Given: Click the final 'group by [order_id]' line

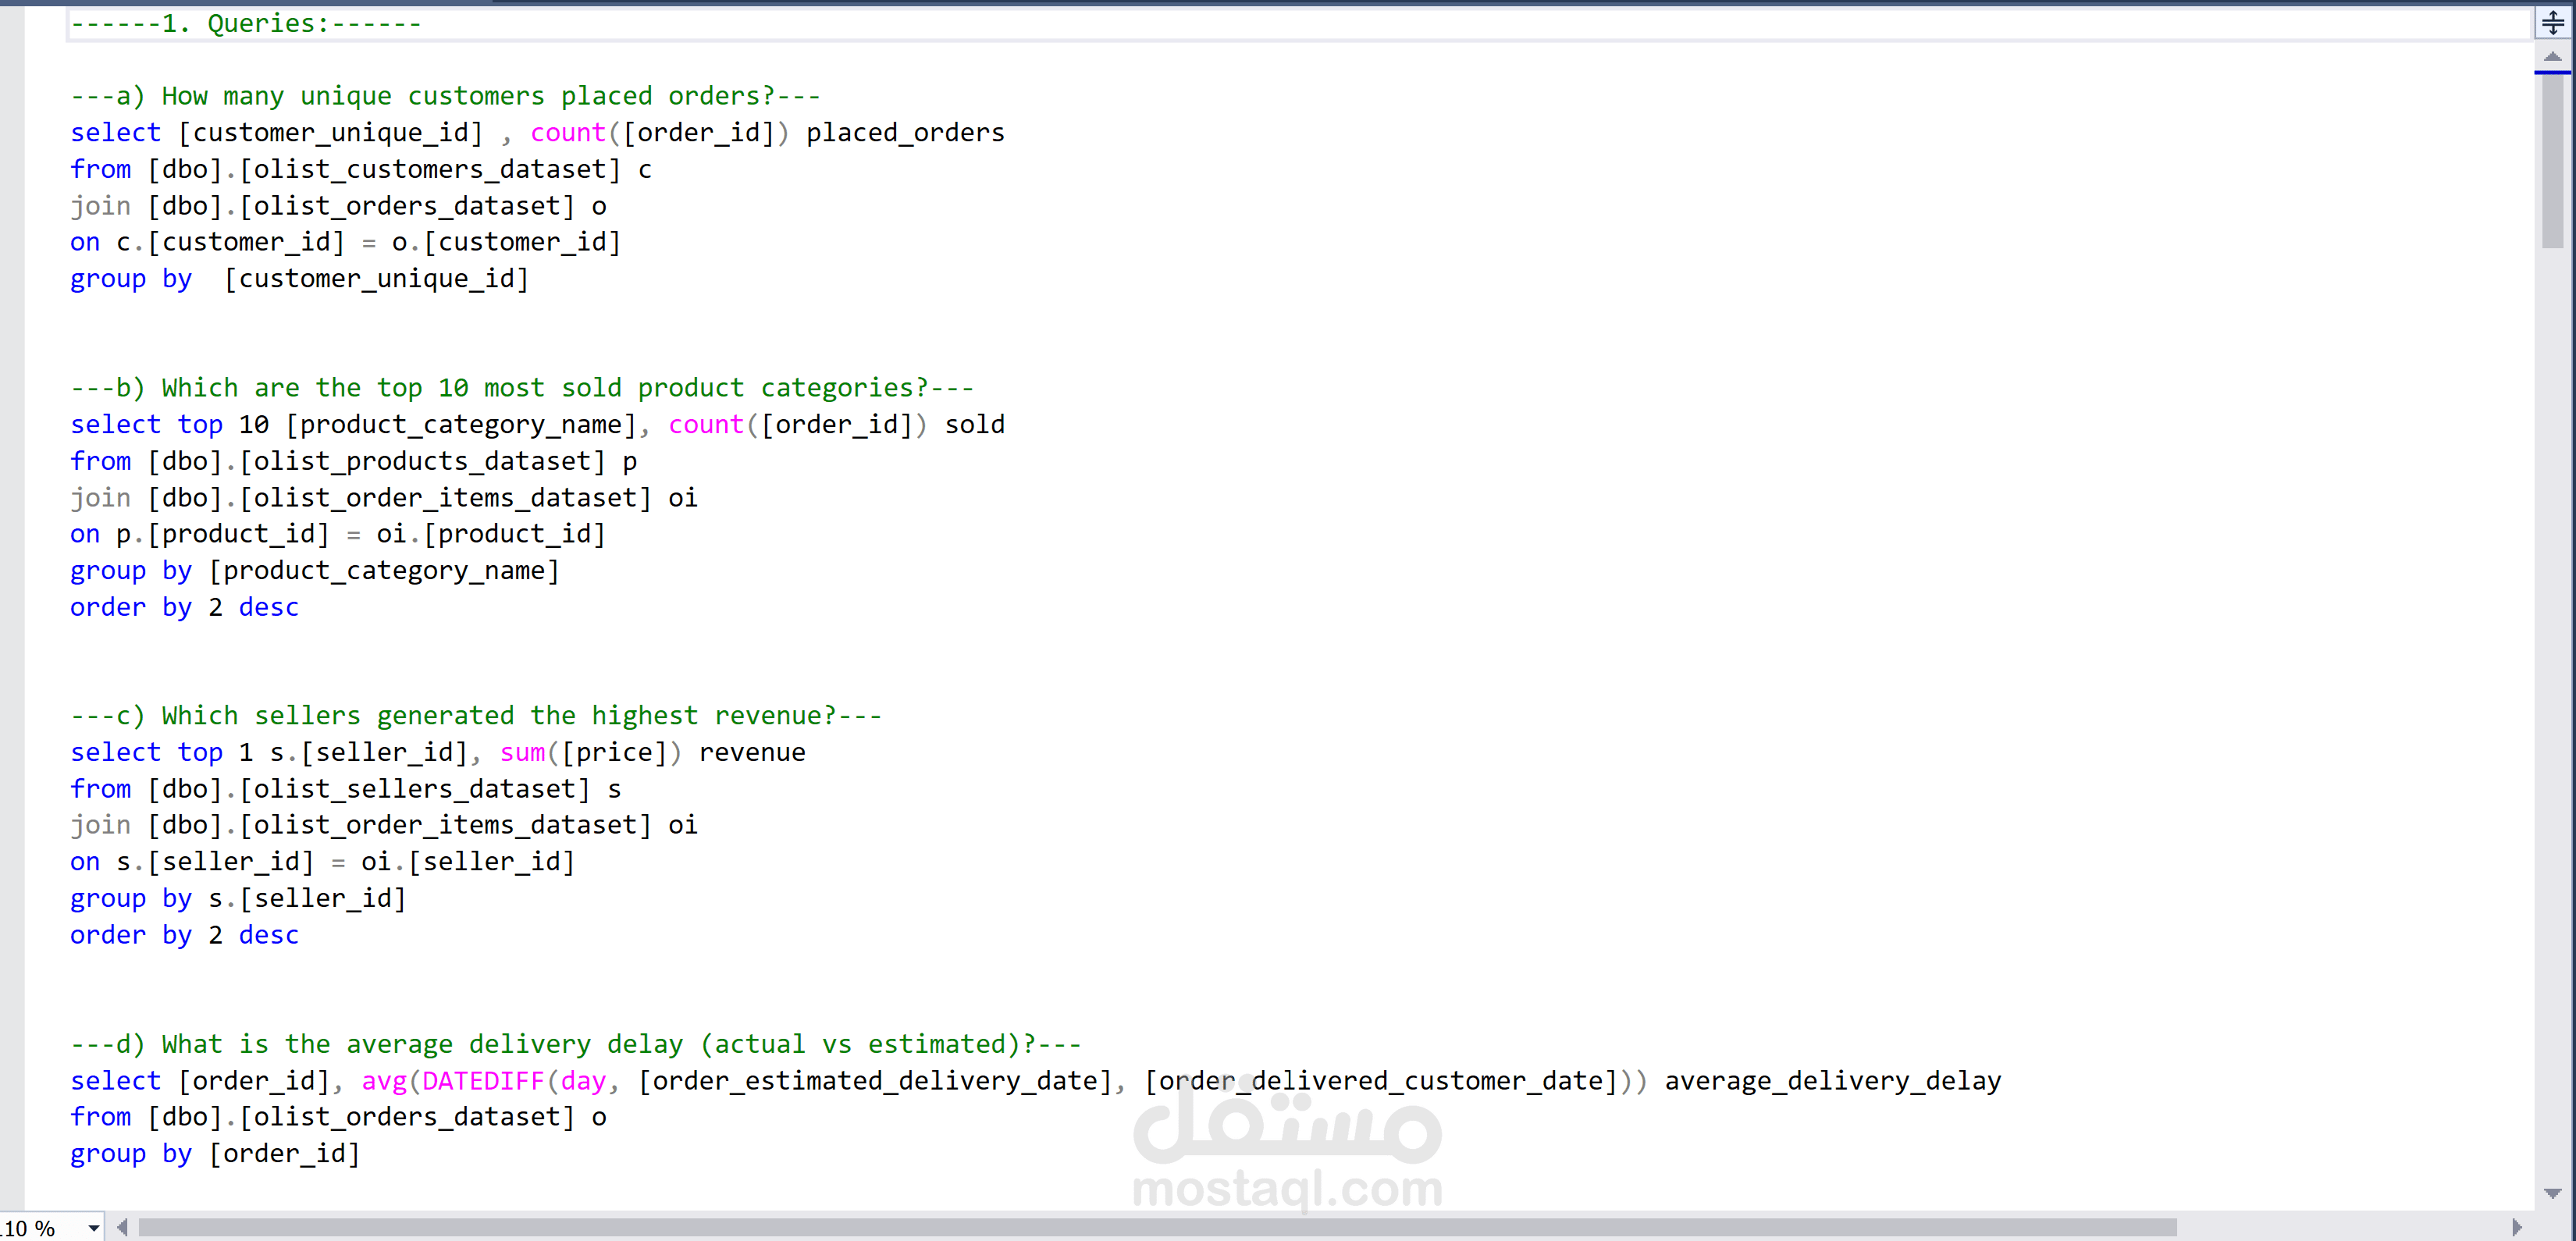Looking at the screenshot, I should tap(214, 1154).
